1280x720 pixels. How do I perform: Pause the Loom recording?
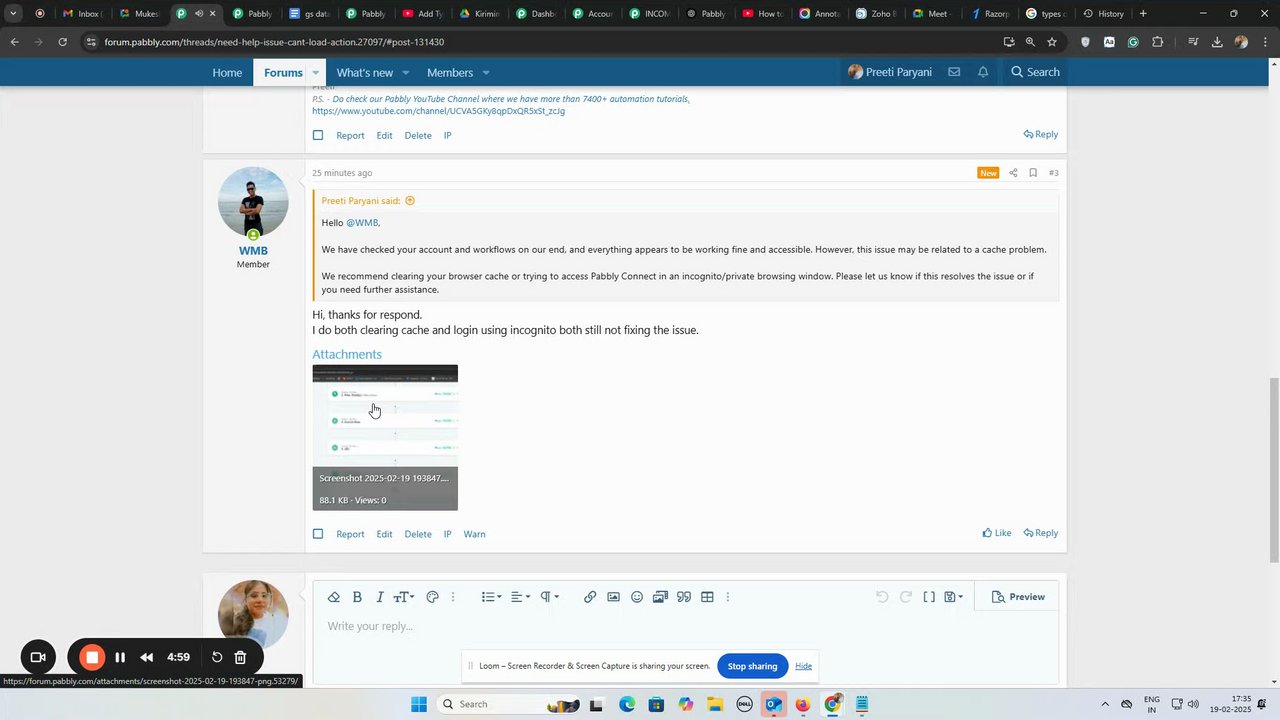point(120,657)
